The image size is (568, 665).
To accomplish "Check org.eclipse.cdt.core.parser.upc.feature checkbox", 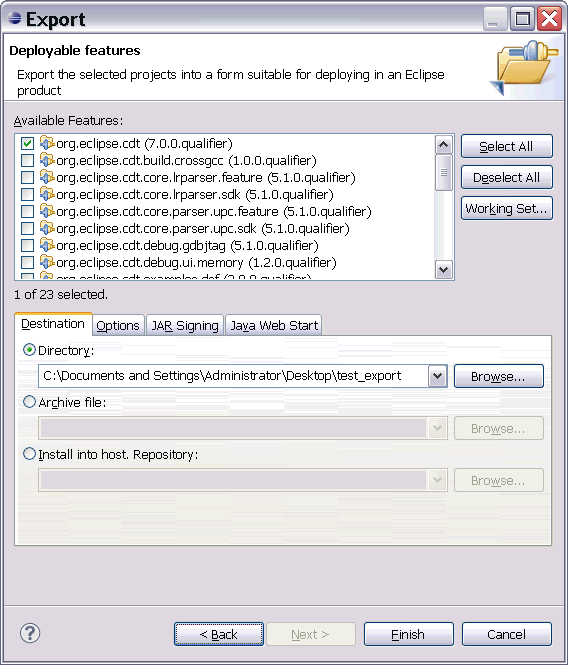I will point(28,211).
